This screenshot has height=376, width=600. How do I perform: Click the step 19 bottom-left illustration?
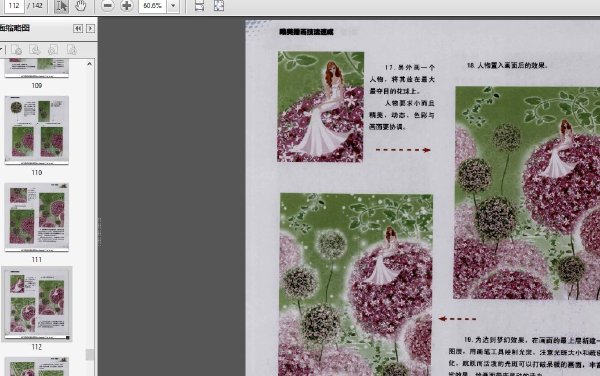356,285
